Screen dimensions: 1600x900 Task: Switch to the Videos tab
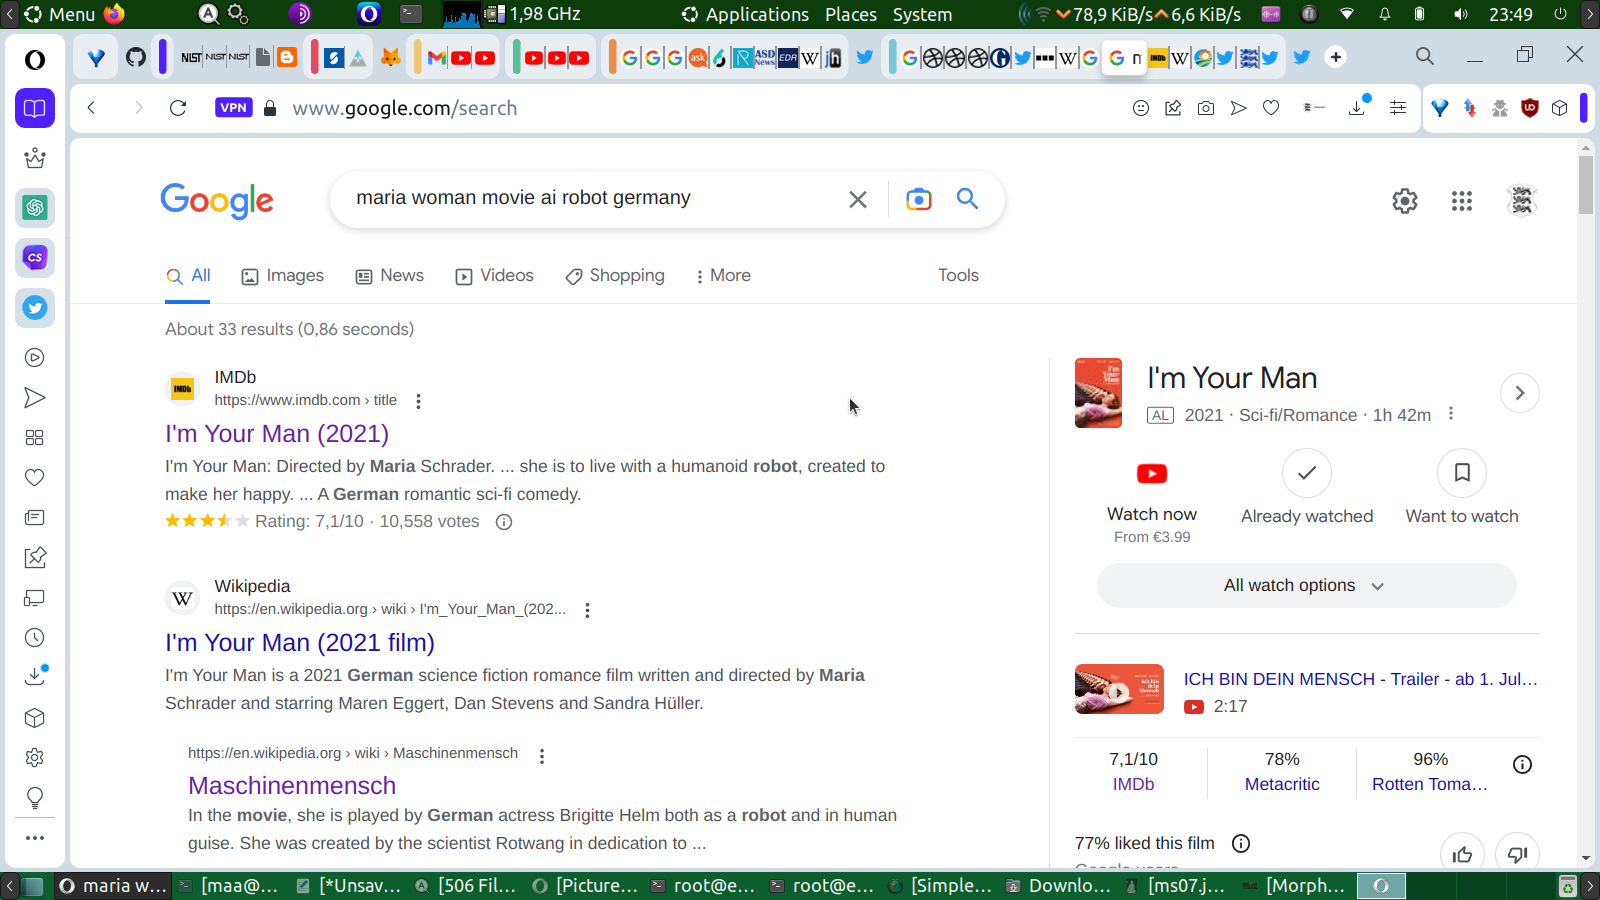495,276
